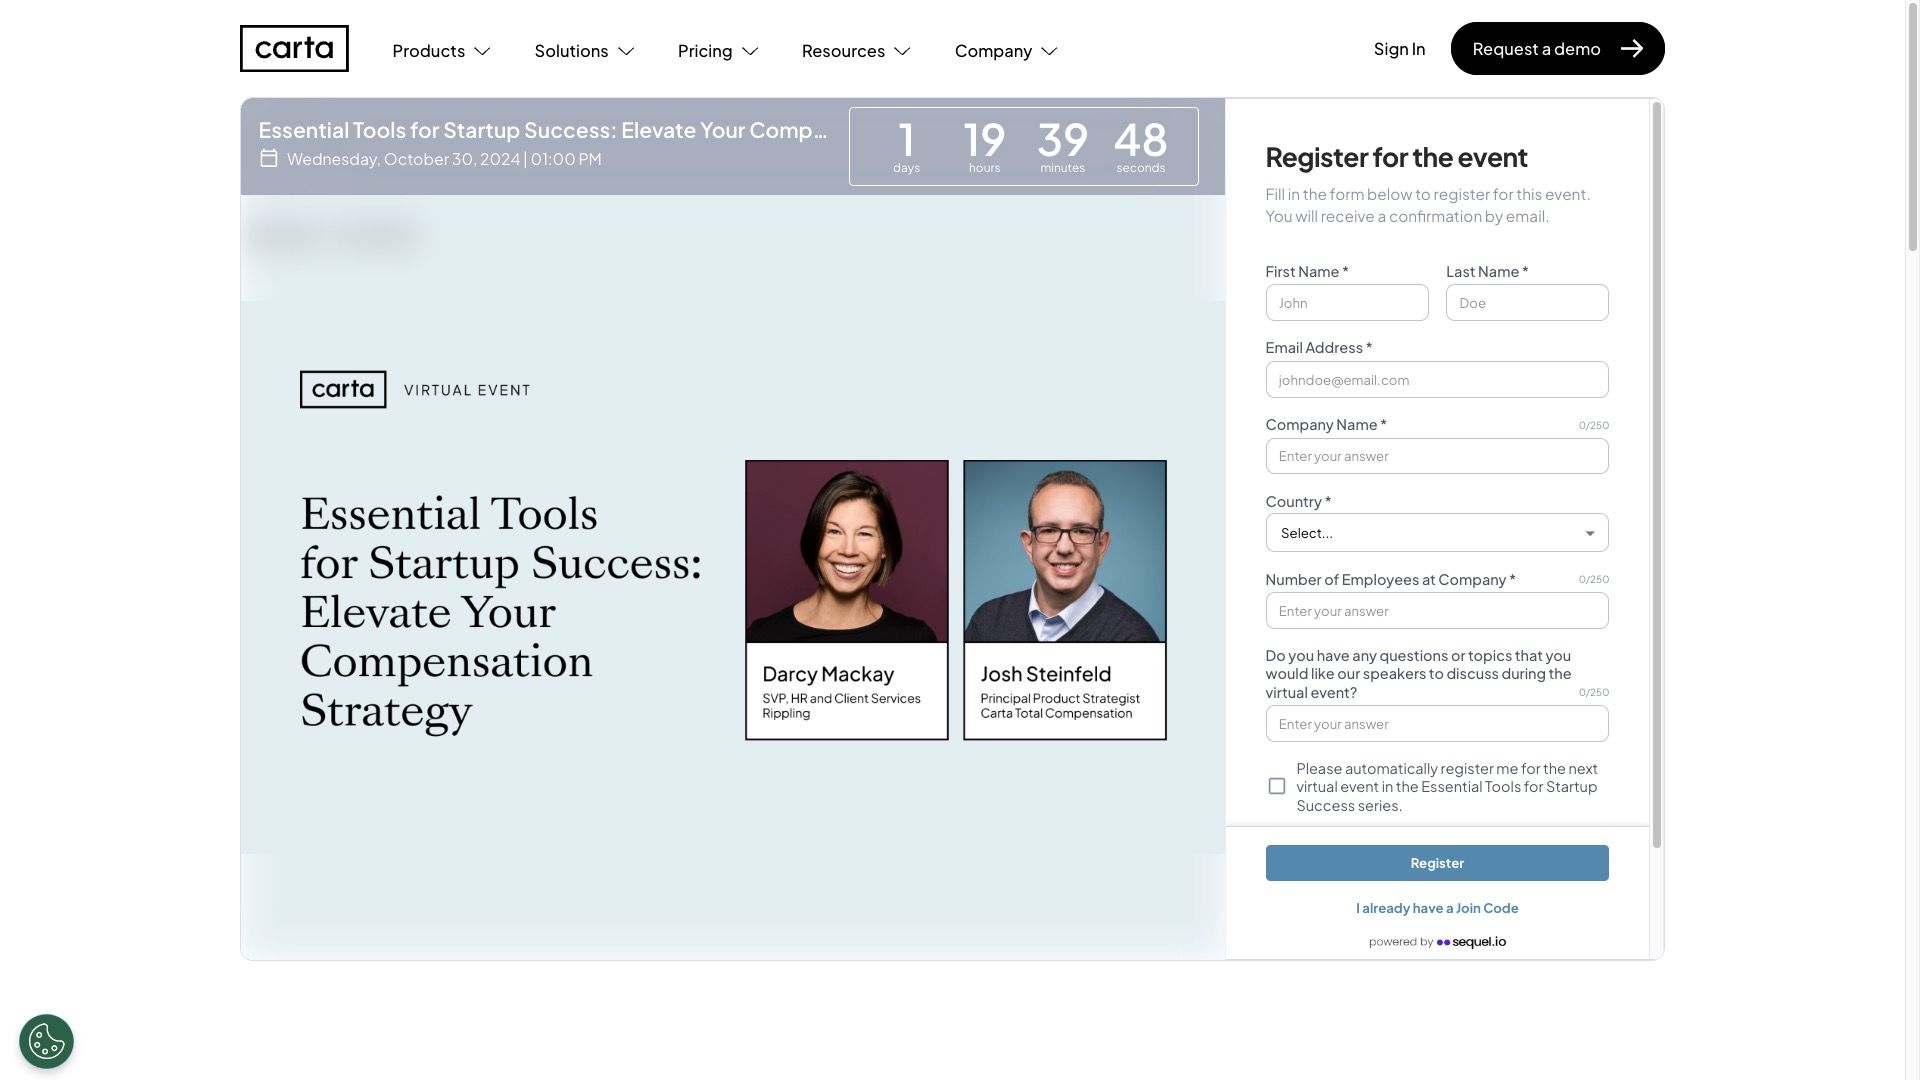Viewport: 1920px width, 1080px height.
Task: Click I already have a Join Code
Action: 1437,908
